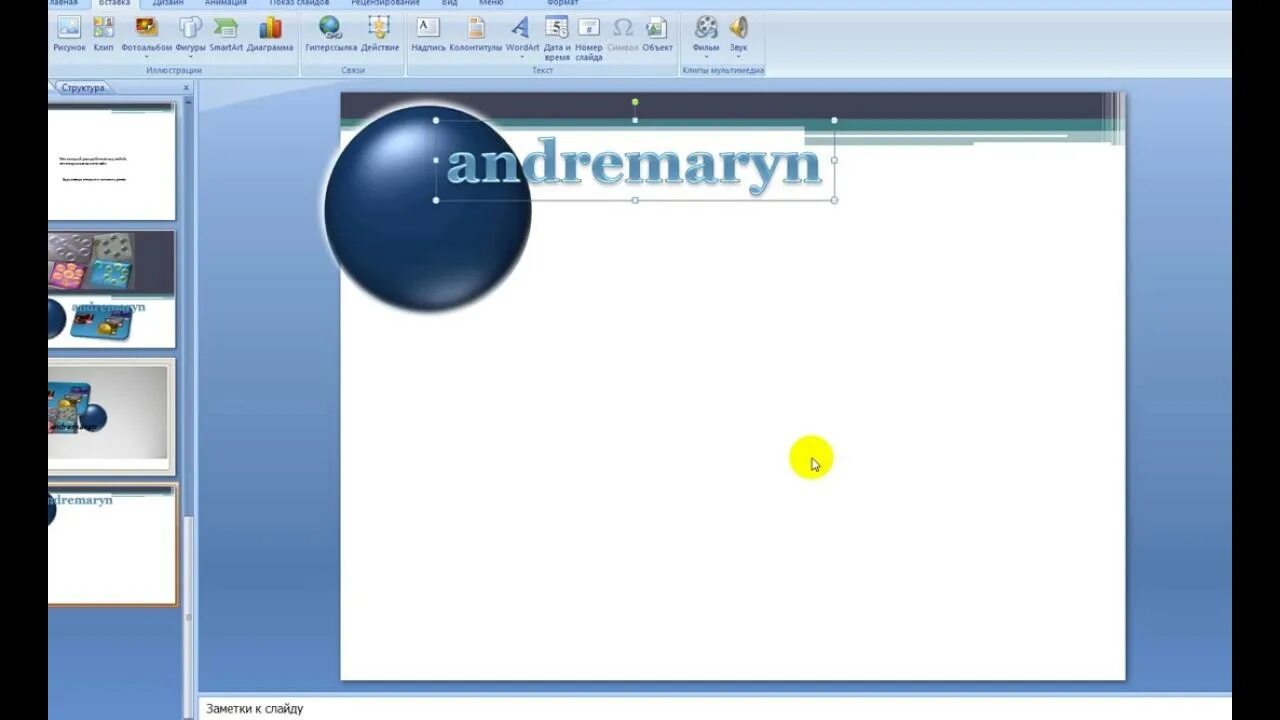1280x720 pixels.
Task: Select the gray slide thumbnail with sphere
Action: pyautogui.click(x=111, y=415)
